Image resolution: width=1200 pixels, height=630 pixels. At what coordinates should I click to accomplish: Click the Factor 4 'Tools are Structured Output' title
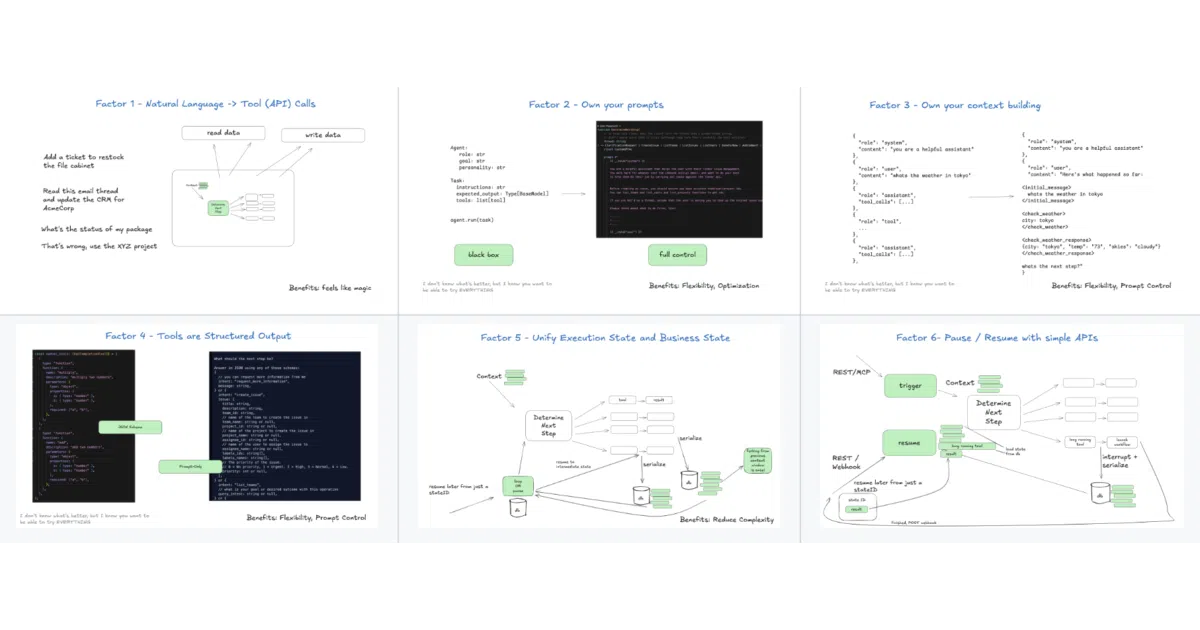[x=198, y=336]
